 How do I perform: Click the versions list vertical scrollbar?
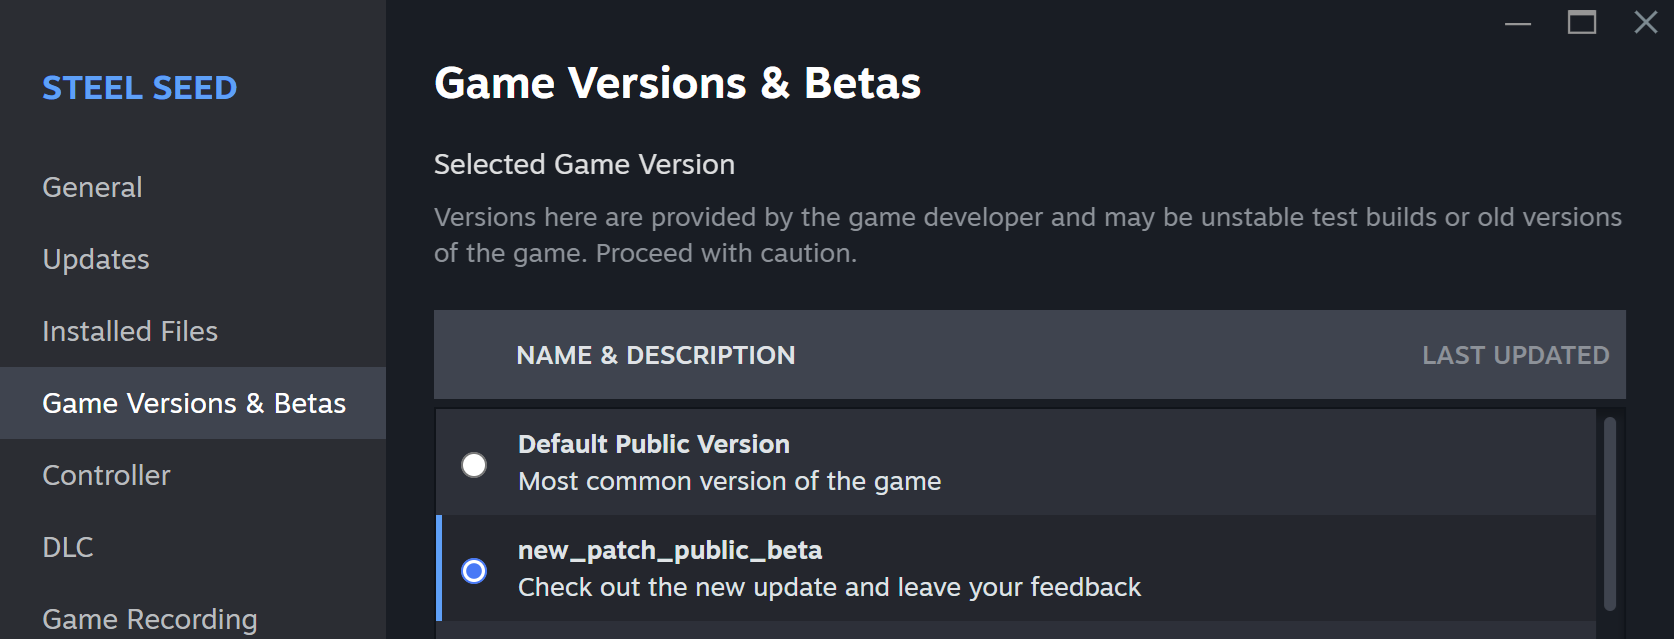point(1610,514)
